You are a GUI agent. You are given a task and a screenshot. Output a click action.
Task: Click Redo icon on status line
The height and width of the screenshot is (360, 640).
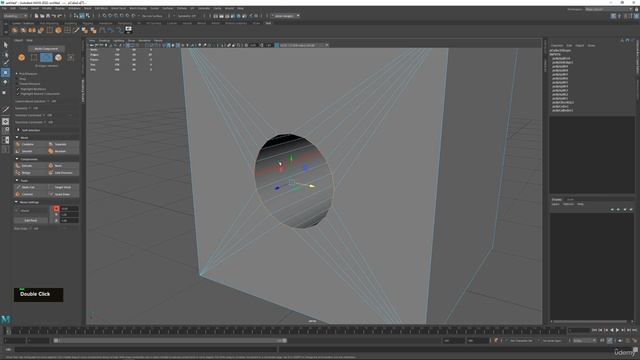click(59, 16)
